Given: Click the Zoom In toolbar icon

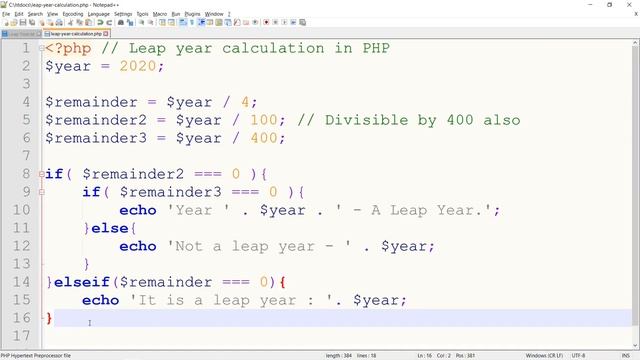Looking at the screenshot, I should point(141,22).
